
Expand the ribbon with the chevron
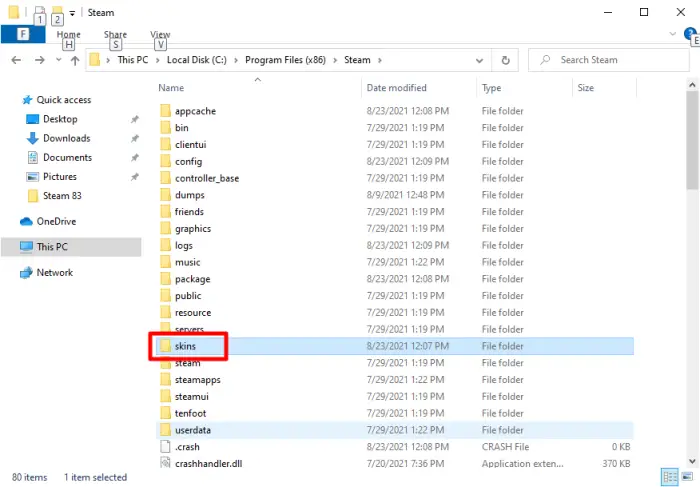pos(672,34)
